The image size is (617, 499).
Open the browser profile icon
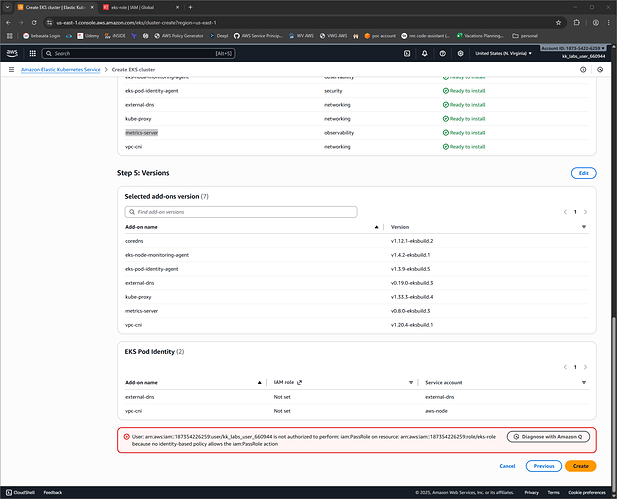pyautogui.click(x=596, y=23)
